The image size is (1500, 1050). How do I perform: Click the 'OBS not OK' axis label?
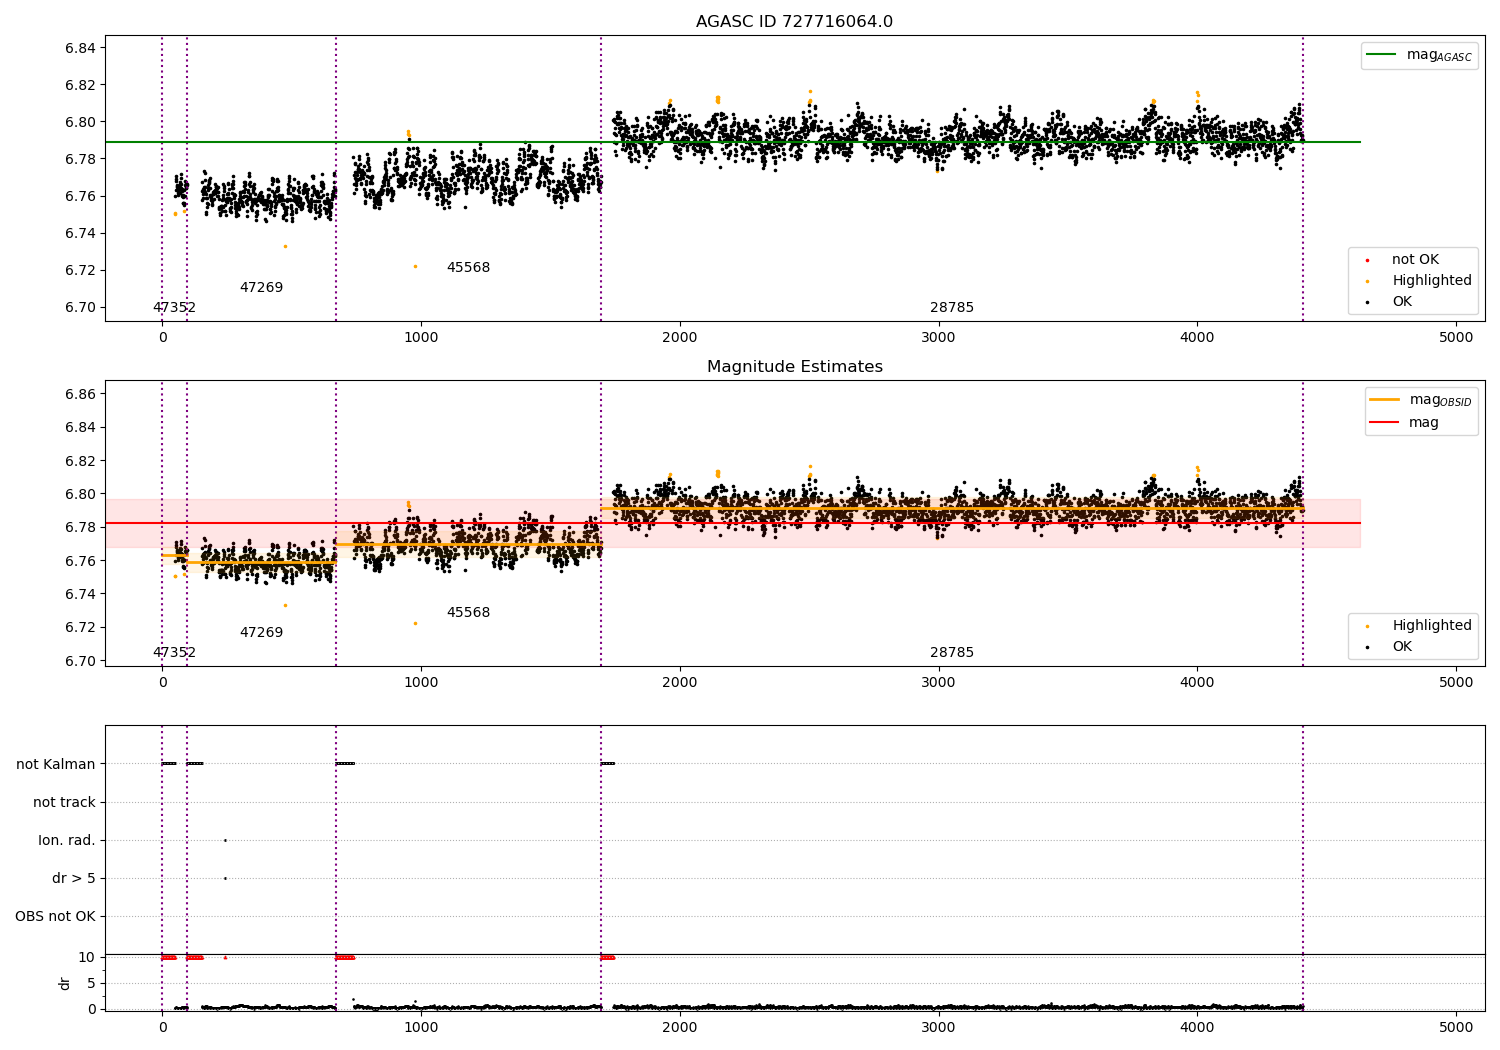(x=55, y=917)
